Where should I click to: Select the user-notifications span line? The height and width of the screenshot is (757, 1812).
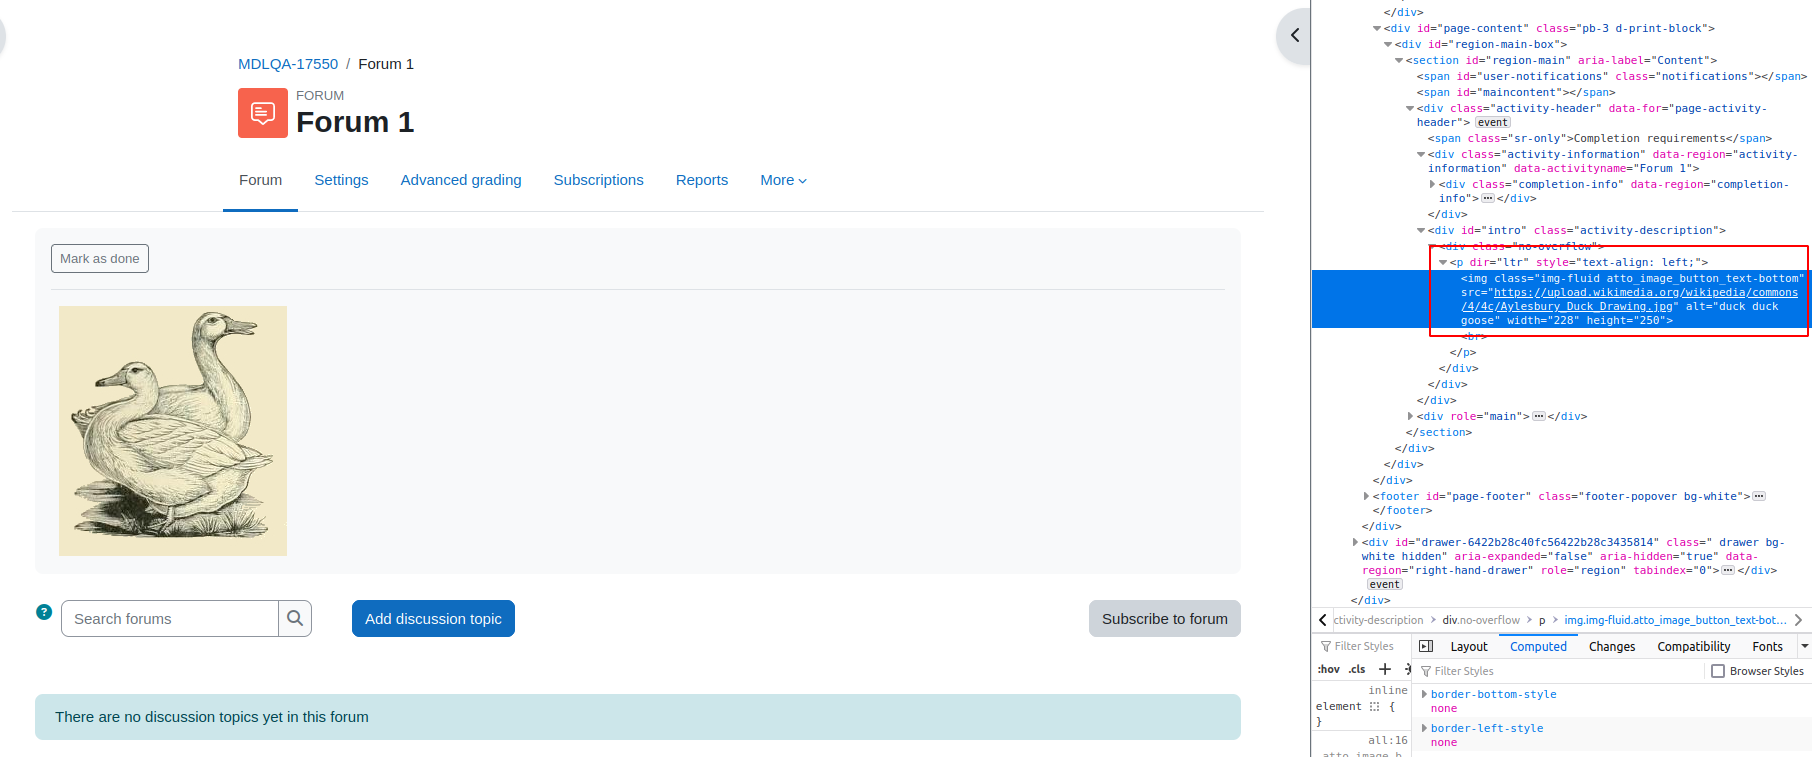pyautogui.click(x=1611, y=76)
